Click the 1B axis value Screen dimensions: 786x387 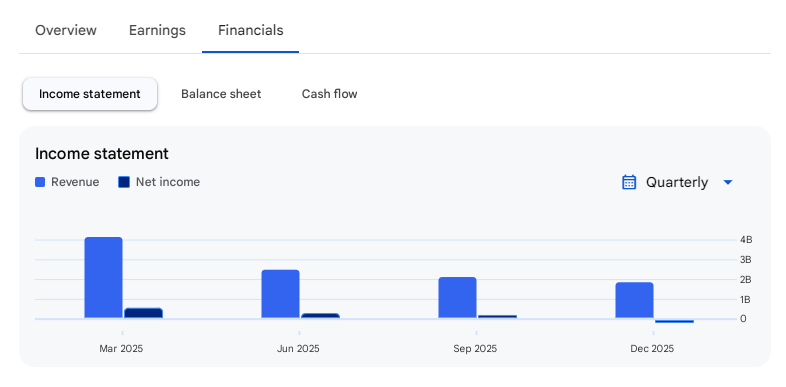746,300
